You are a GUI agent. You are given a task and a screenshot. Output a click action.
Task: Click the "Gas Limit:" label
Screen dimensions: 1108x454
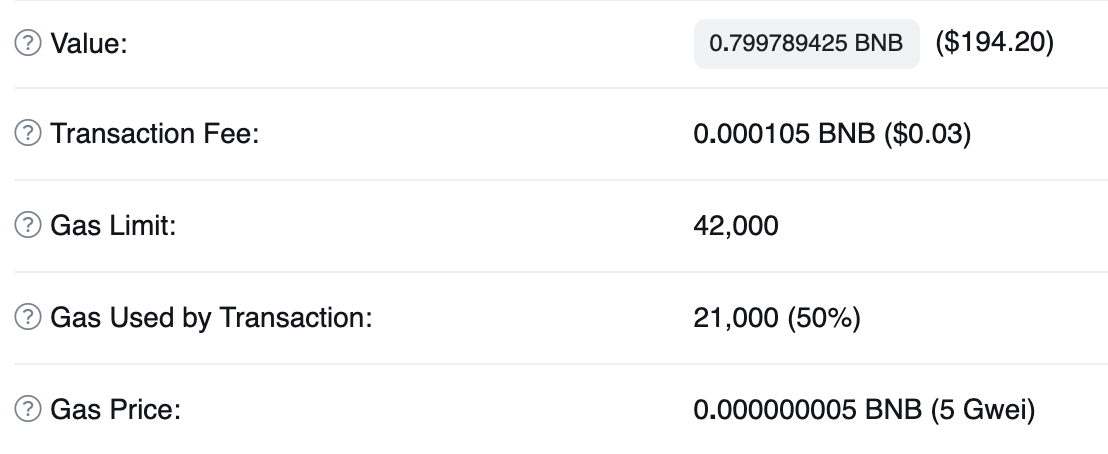pyautogui.click(x=113, y=226)
